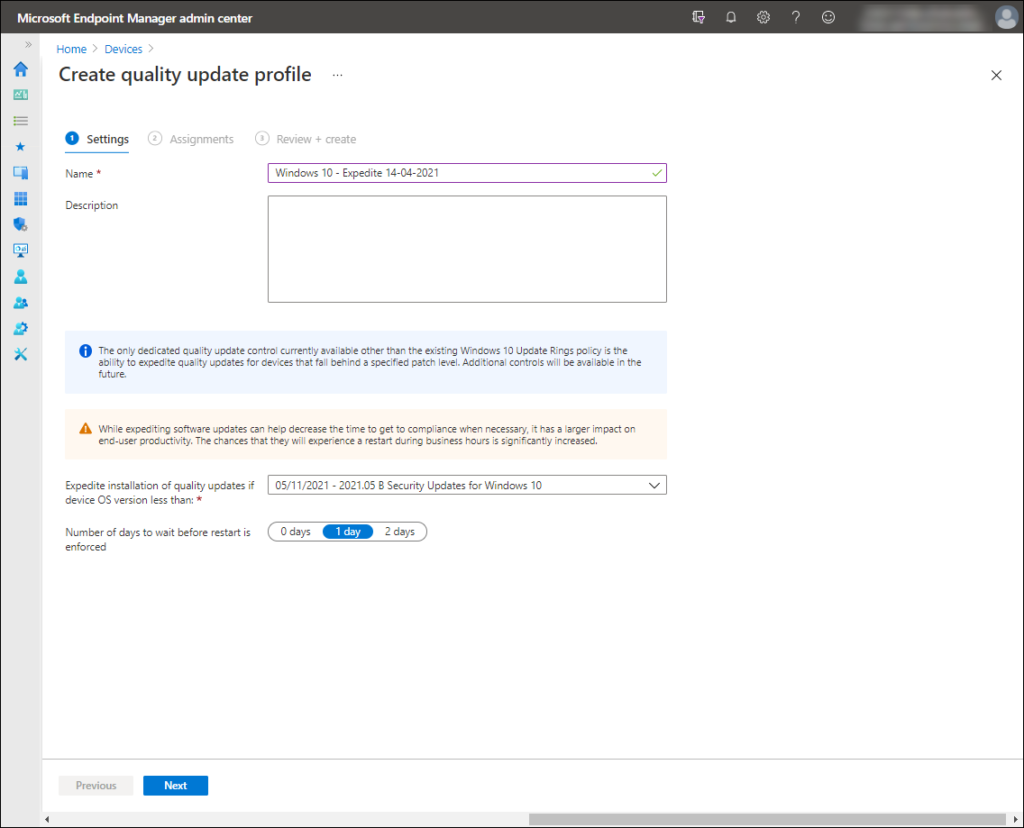
Task: Open the notifications bell icon
Action: pos(731,18)
